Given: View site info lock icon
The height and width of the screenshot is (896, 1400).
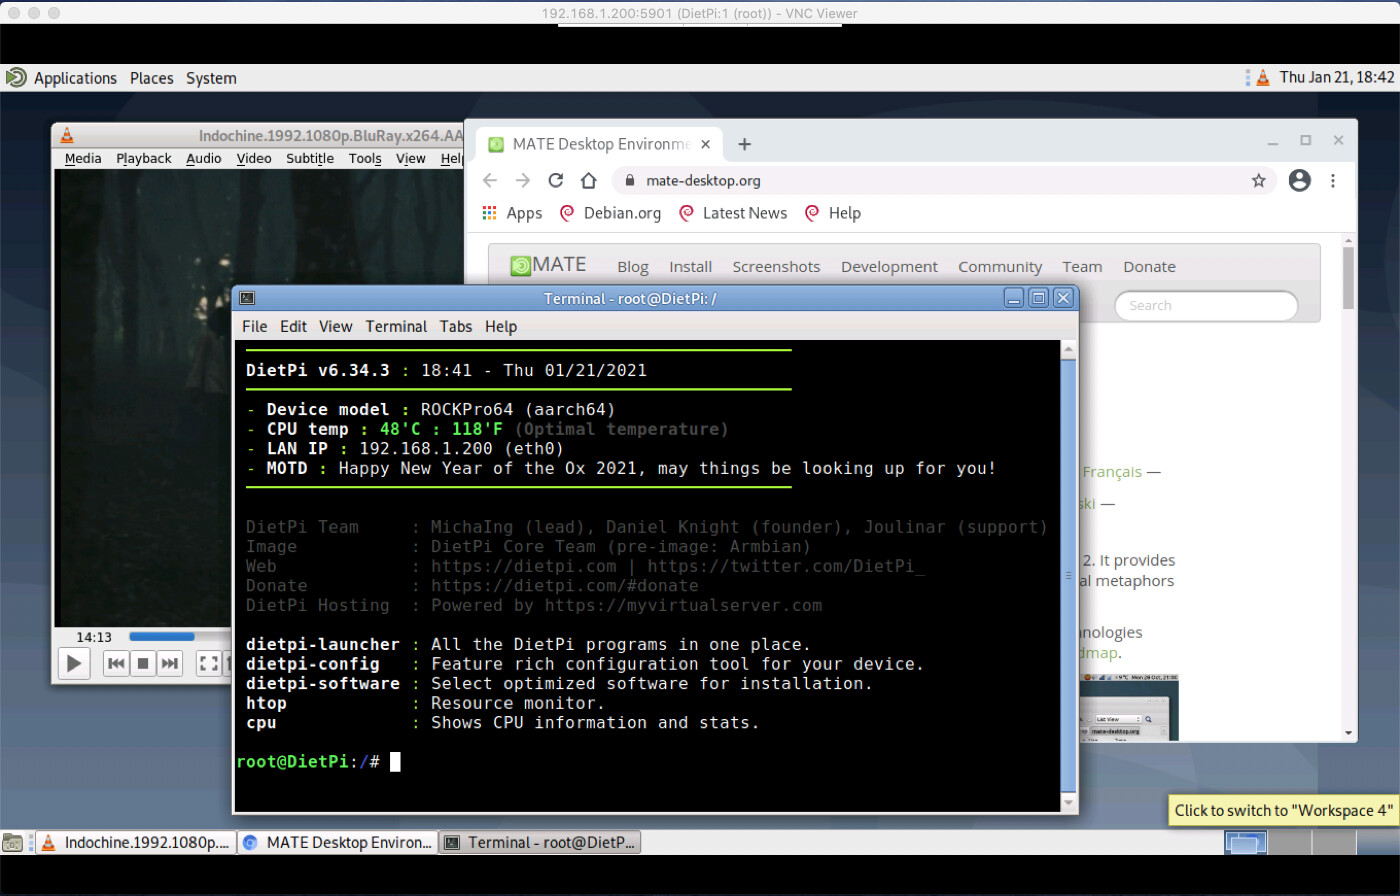Looking at the screenshot, I should point(629,181).
